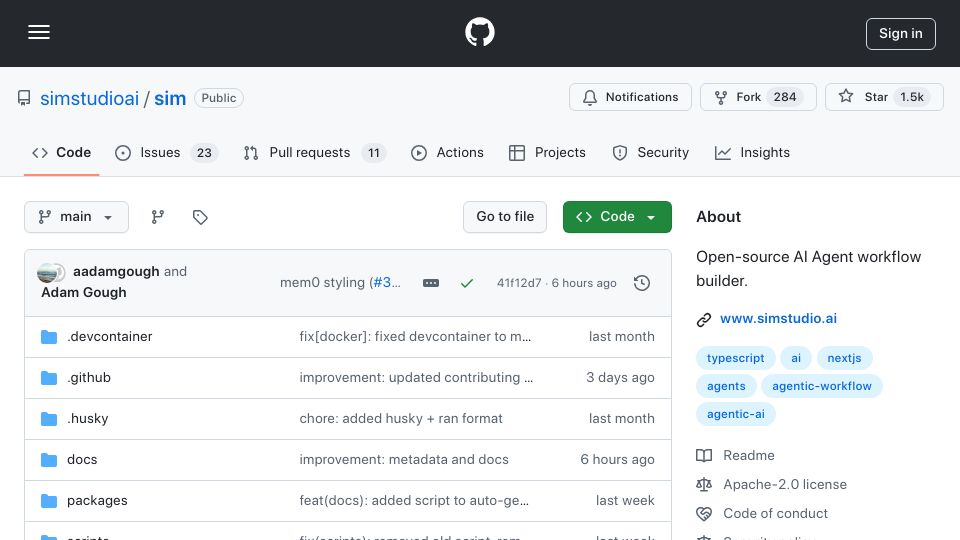Click the Notifications button
This screenshot has height=540, width=960.
(x=630, y=97)
